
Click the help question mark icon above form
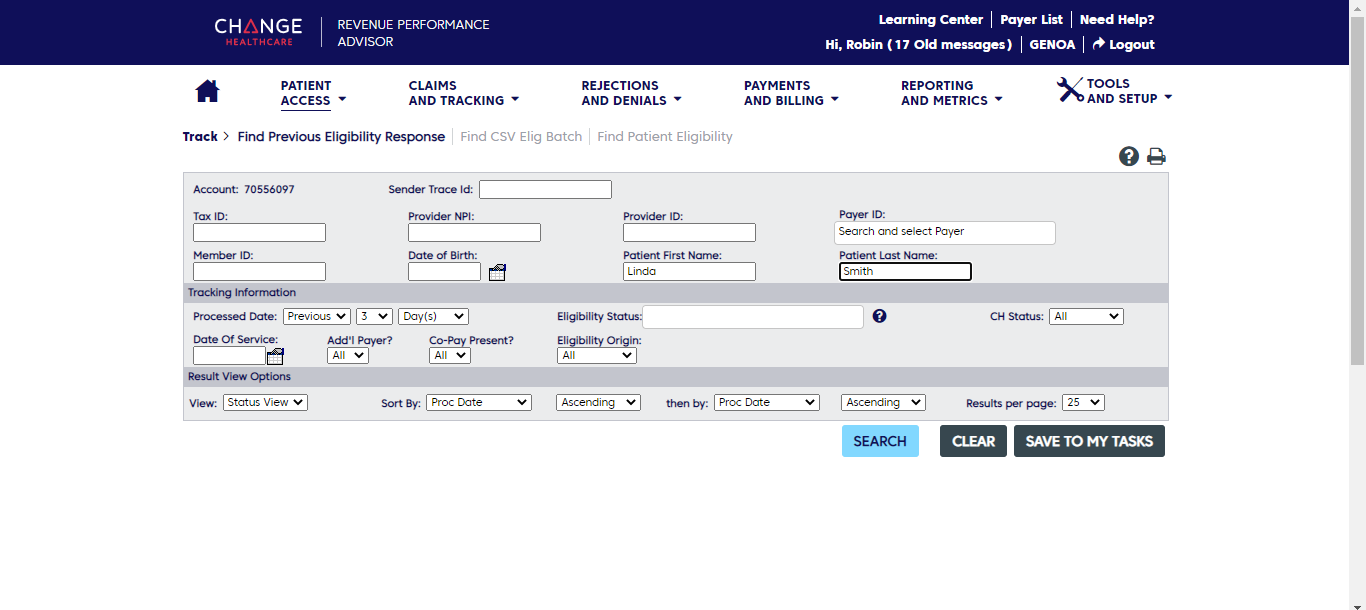point(1129,156)
